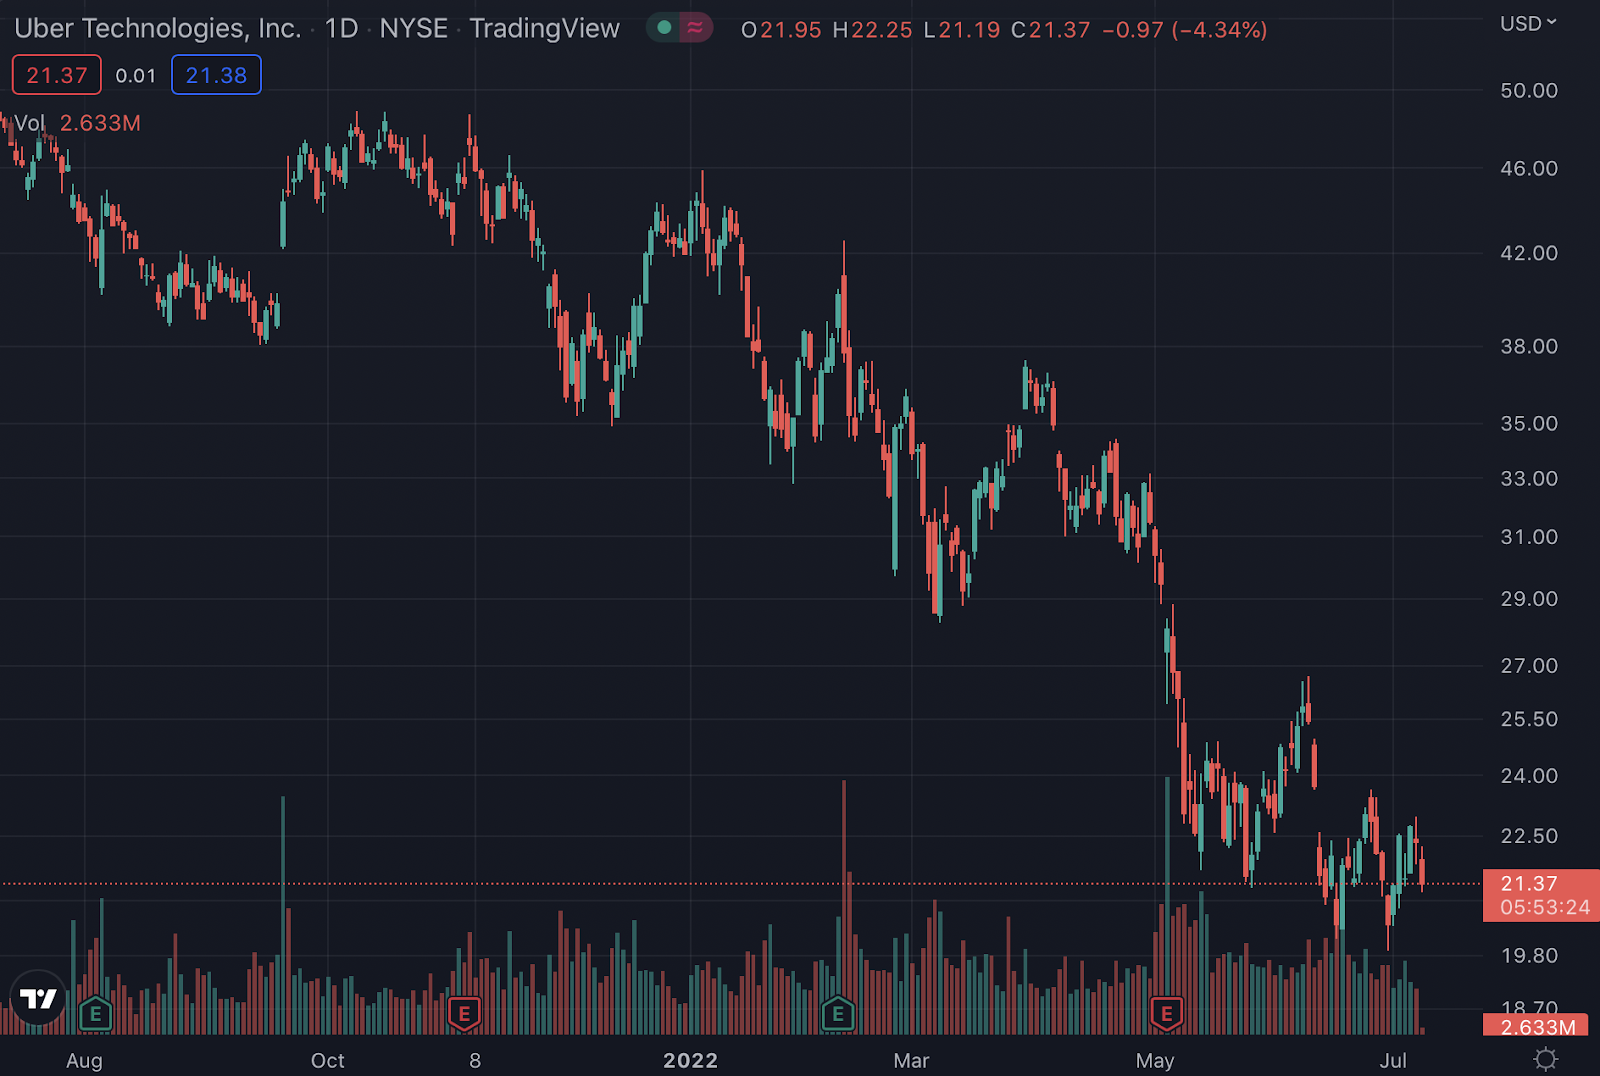Click the red 2.633M volume tag on scale
This screenshot has width=1600, height=1076.
pos(1536,1026)
